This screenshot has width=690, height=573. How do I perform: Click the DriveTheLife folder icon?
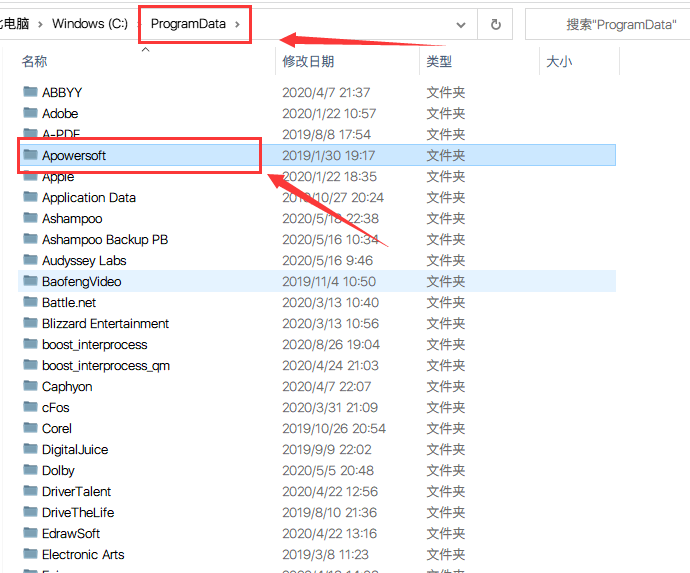pos(30,511)
